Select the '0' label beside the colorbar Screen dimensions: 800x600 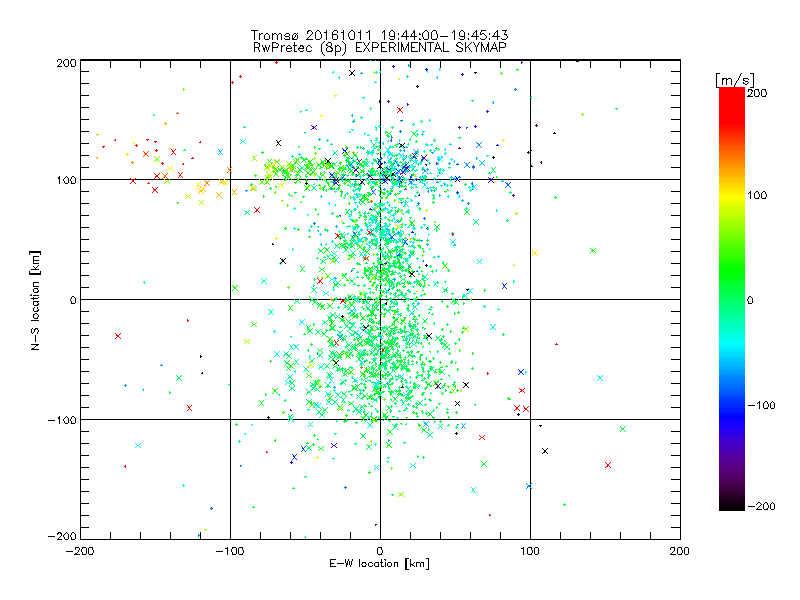[x=750, y=300]
